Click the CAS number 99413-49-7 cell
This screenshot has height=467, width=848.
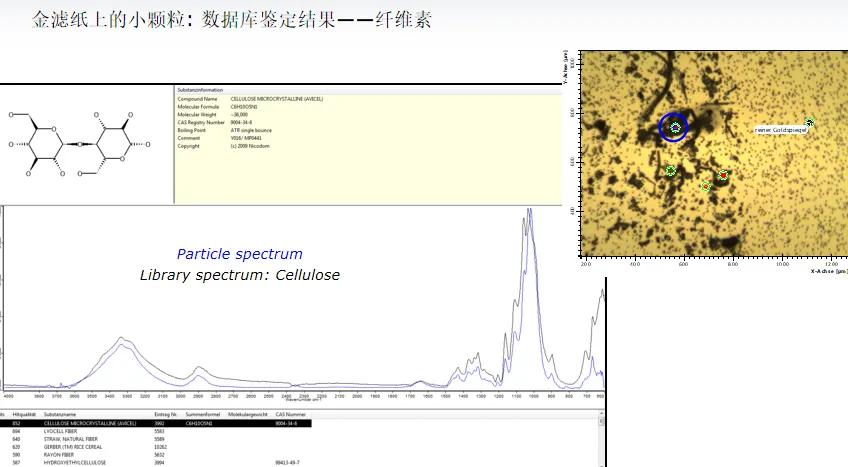[287, 463]
